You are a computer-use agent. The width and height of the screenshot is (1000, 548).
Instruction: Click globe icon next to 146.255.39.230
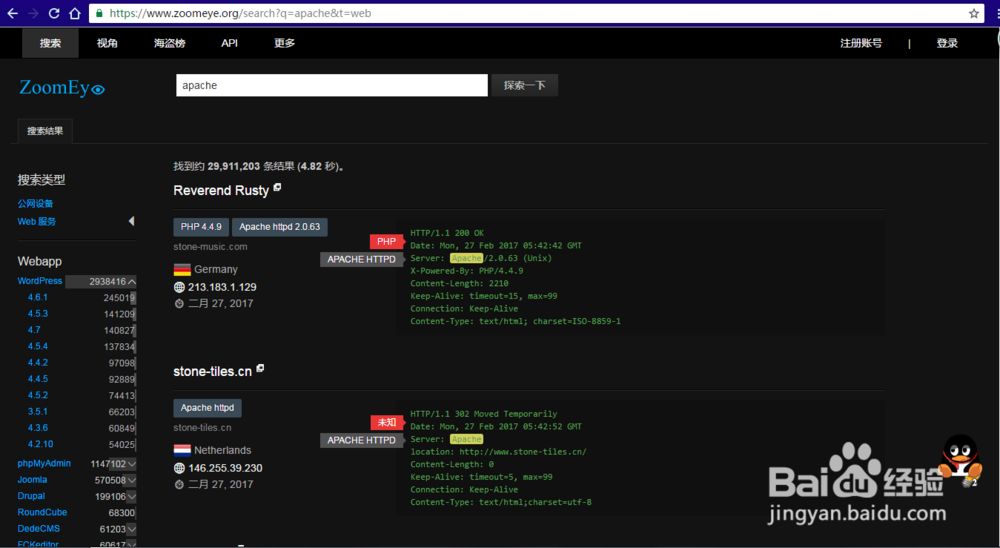tap(179, 468)
